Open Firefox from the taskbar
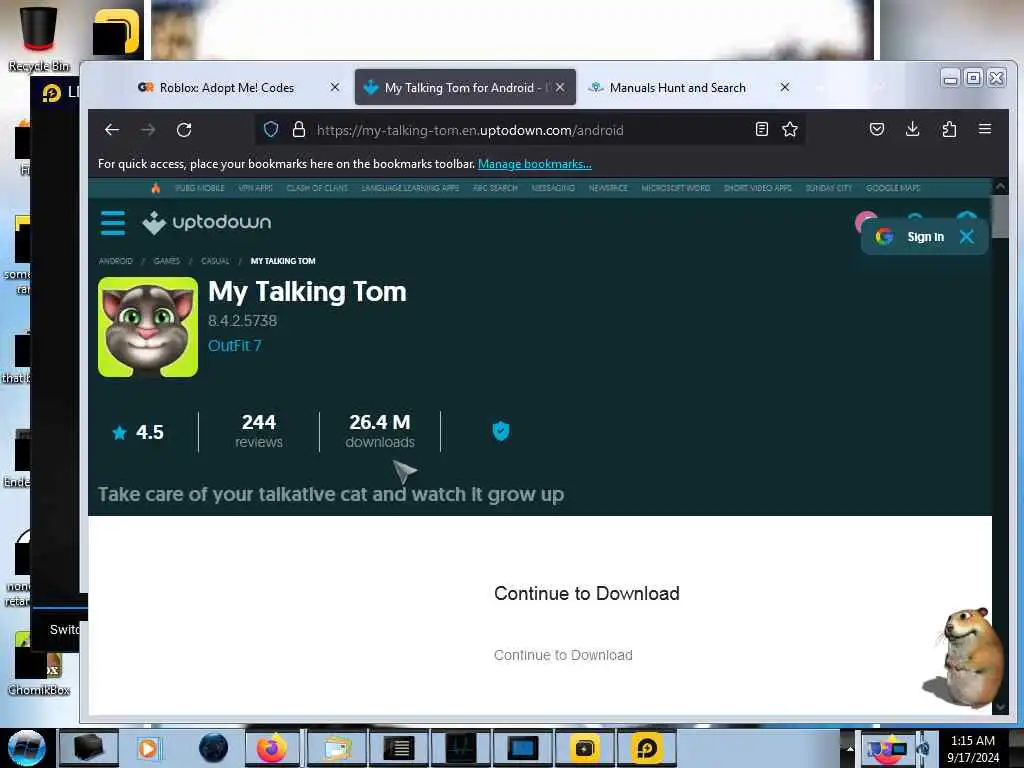Screen dimensions: 1024x768 pos(271,748)
